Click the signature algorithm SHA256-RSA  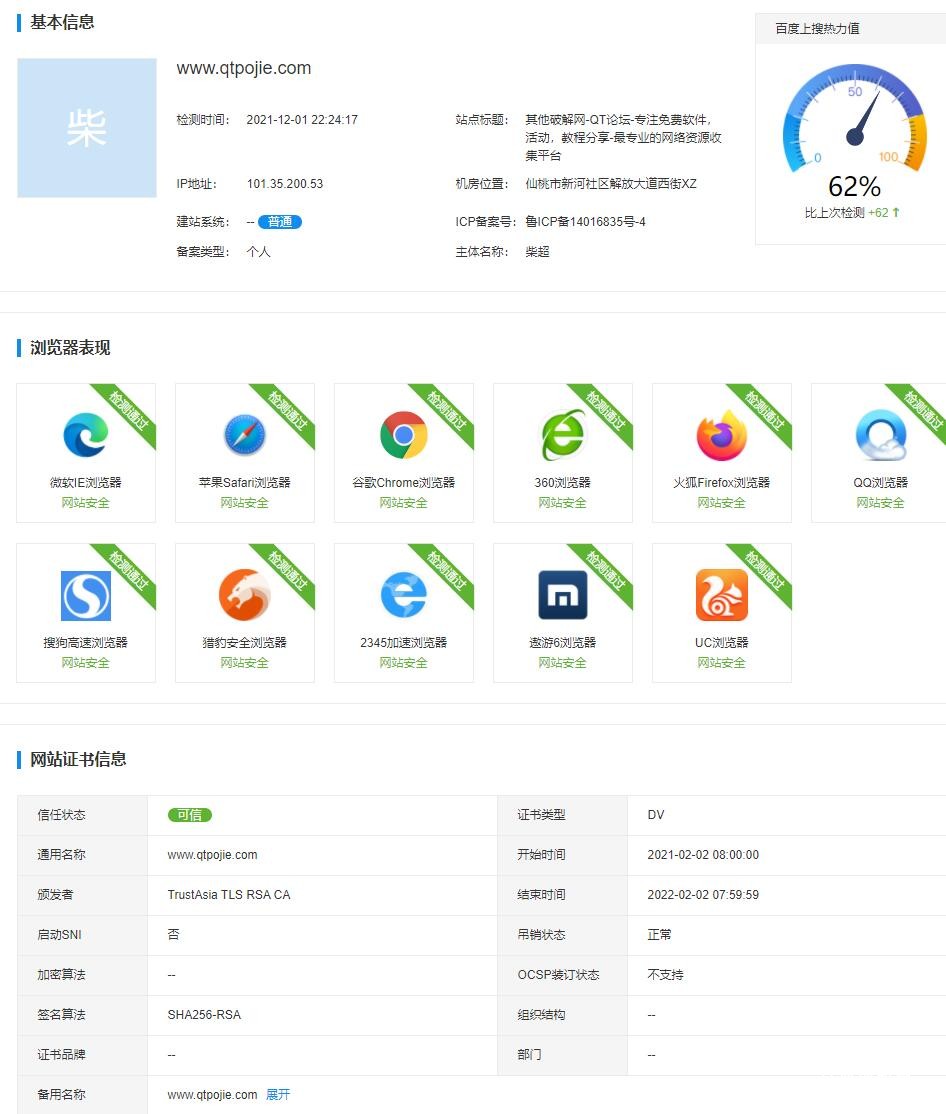click(x=204, y=1015)
